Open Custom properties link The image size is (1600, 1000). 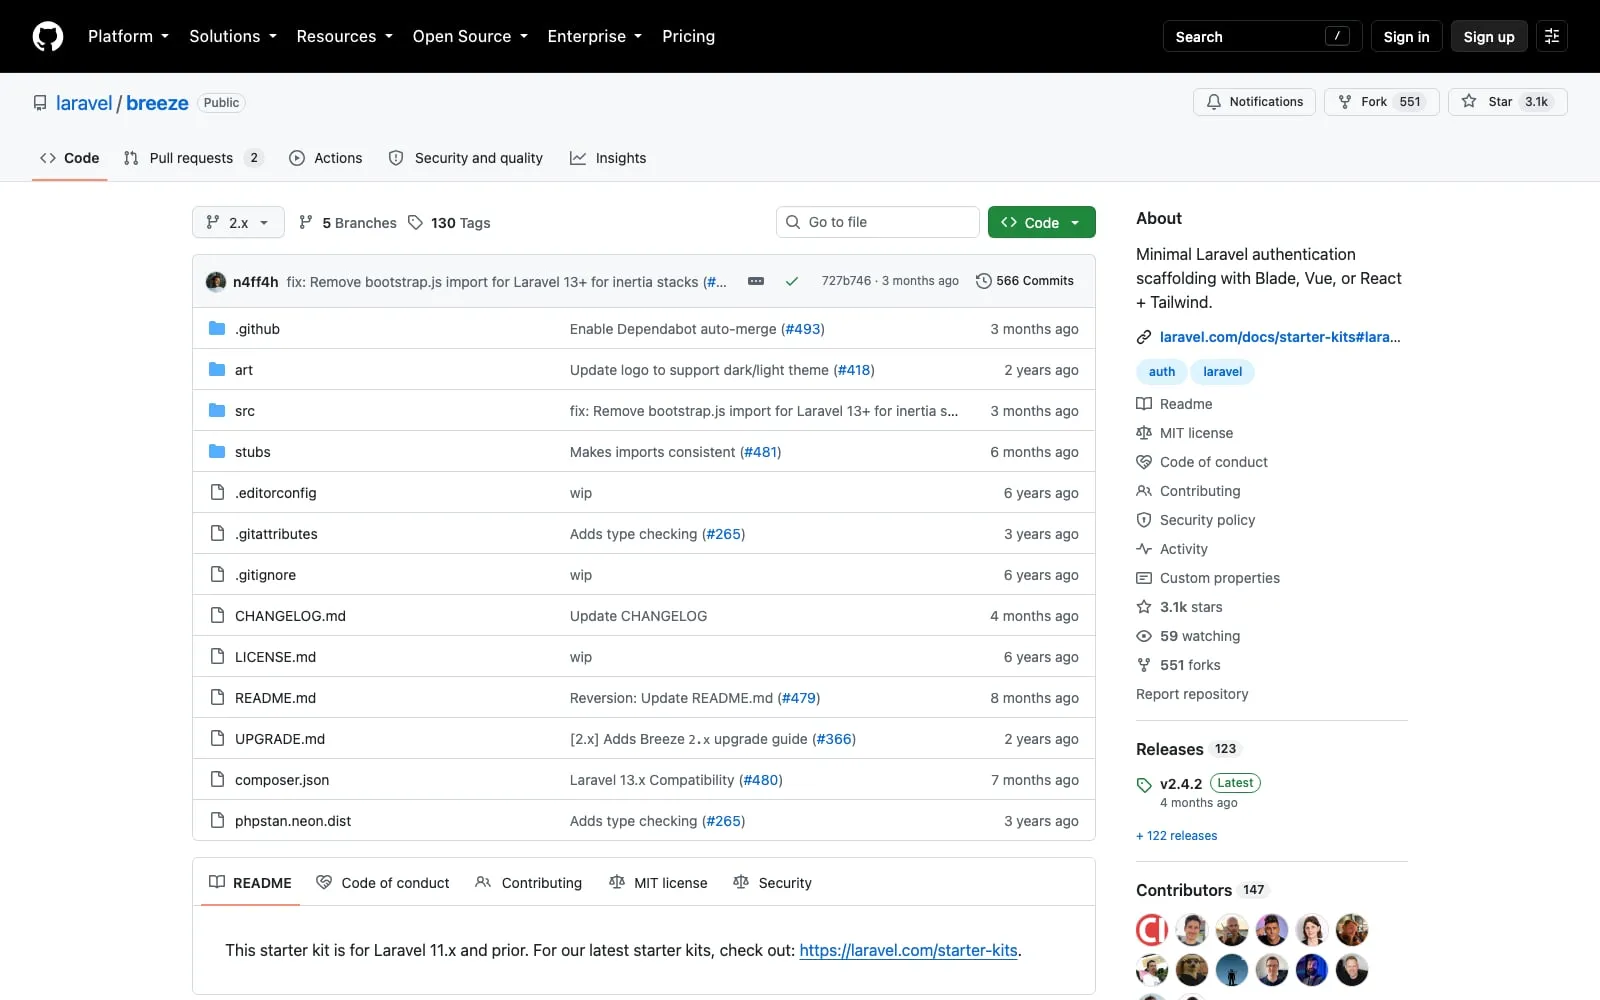pos(1208,578)
